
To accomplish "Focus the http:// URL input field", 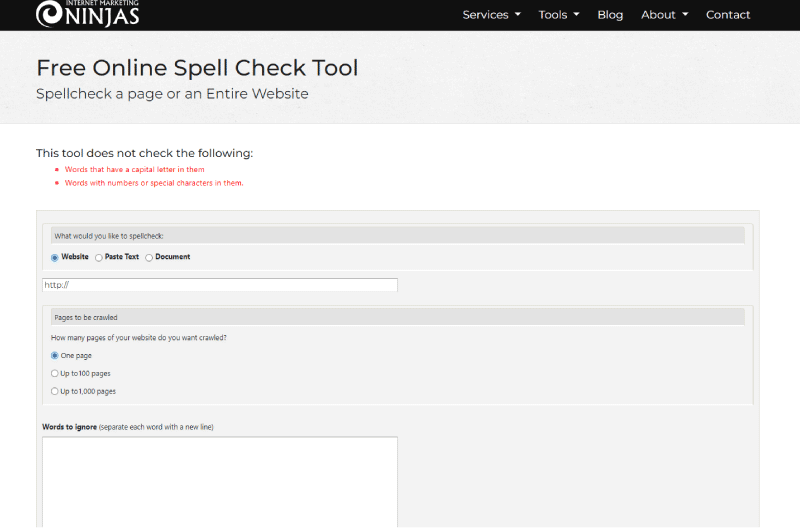I will point(219,285).
